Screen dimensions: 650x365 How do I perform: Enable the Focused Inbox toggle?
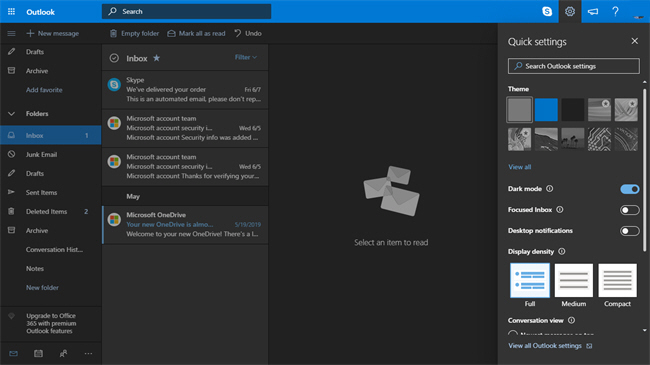[x=630, y=210]
